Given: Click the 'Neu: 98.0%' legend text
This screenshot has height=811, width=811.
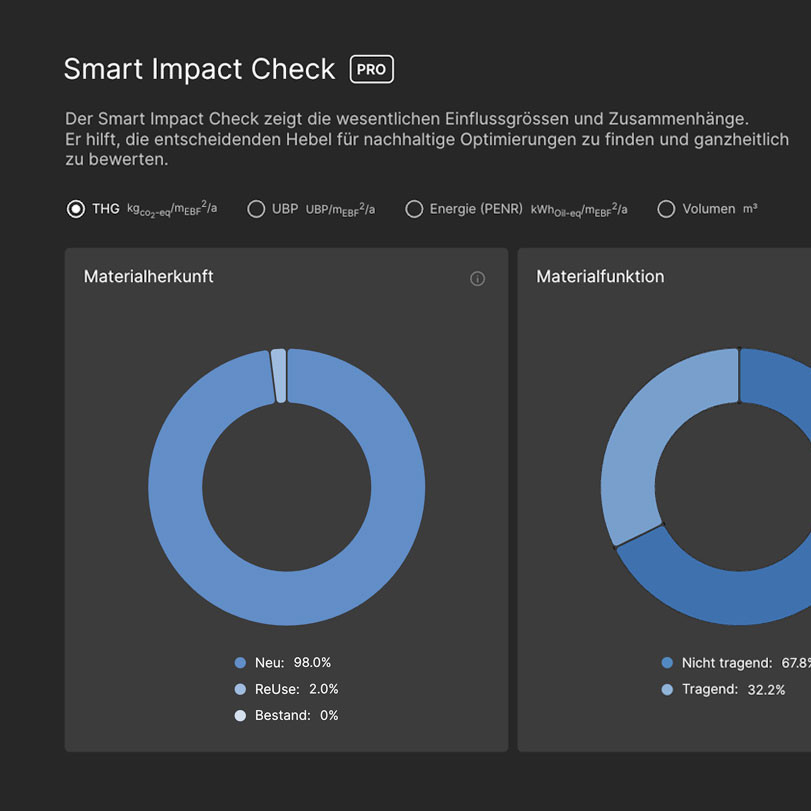Looking at the screenshot, I should click(293, 663).
